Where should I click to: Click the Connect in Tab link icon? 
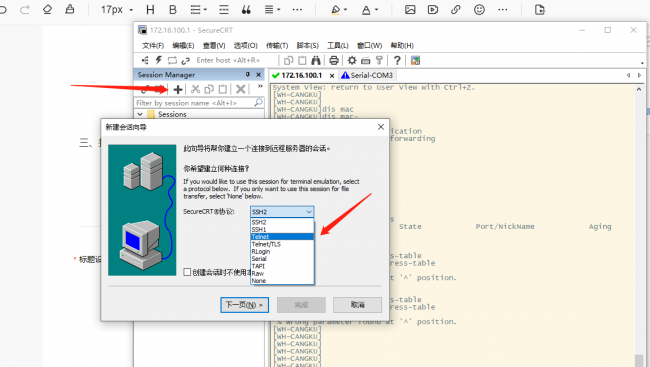point(185,61)
